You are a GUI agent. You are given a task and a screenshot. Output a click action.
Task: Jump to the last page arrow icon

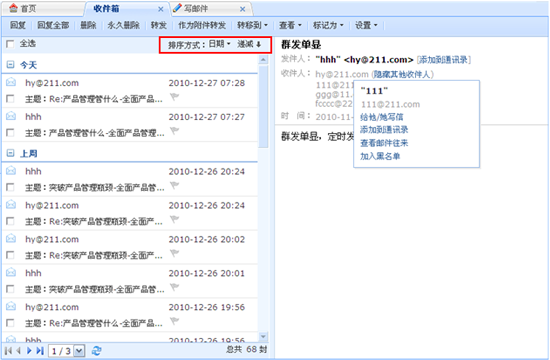pos(40,350)
